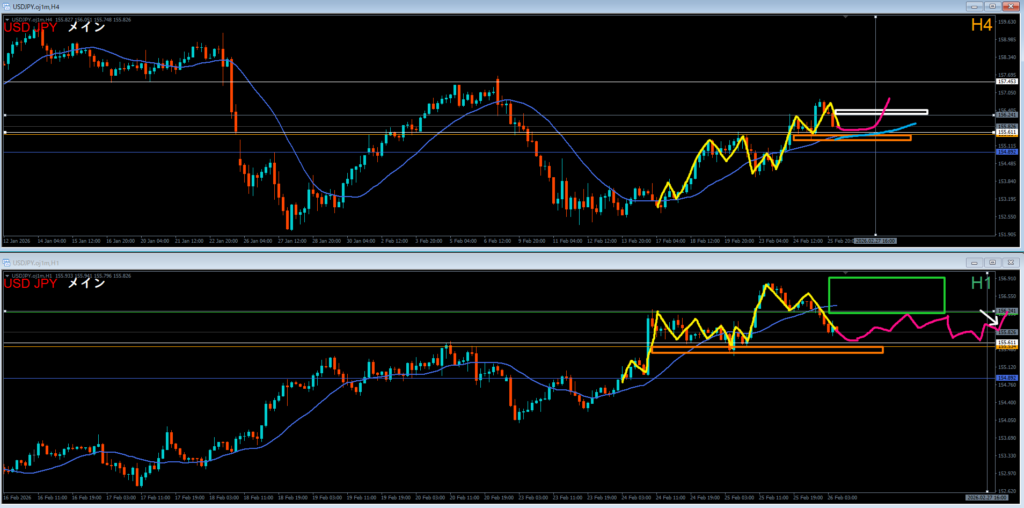Click the メイン label in H1 chart
The width and height of the screenshot is (1024, 508).
pos(86,283)
